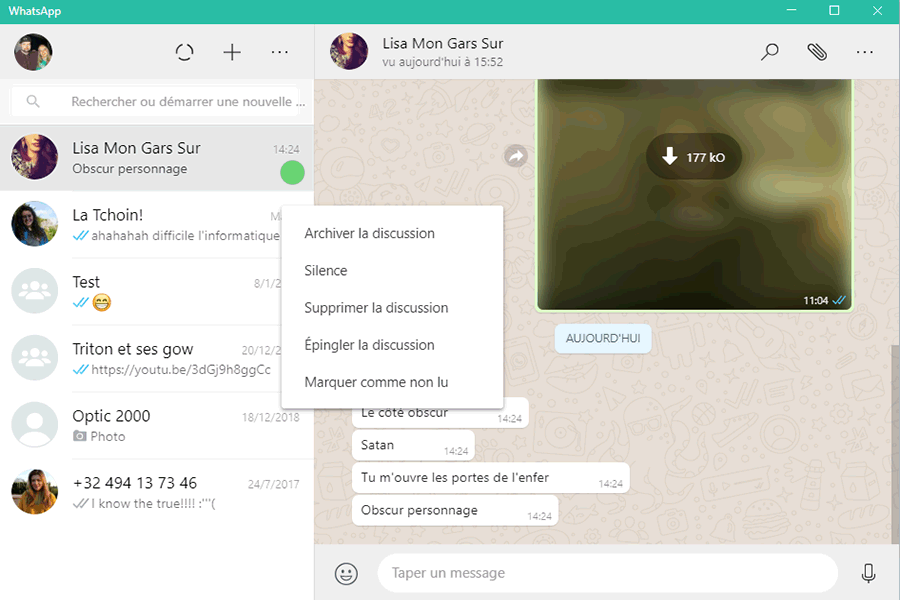Open your own profile avatar
900x600 pixels.
click(x=33, y=52)
